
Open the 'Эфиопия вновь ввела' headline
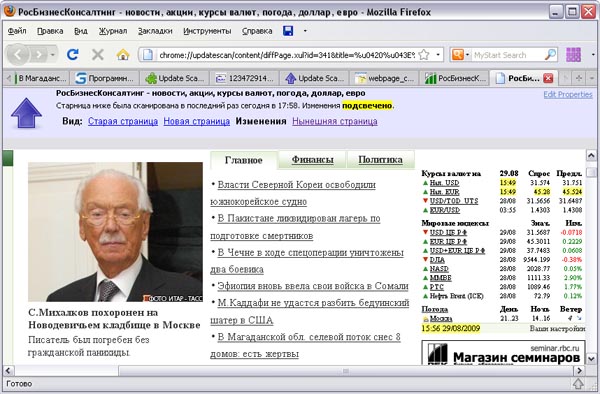tap(313, 286)
